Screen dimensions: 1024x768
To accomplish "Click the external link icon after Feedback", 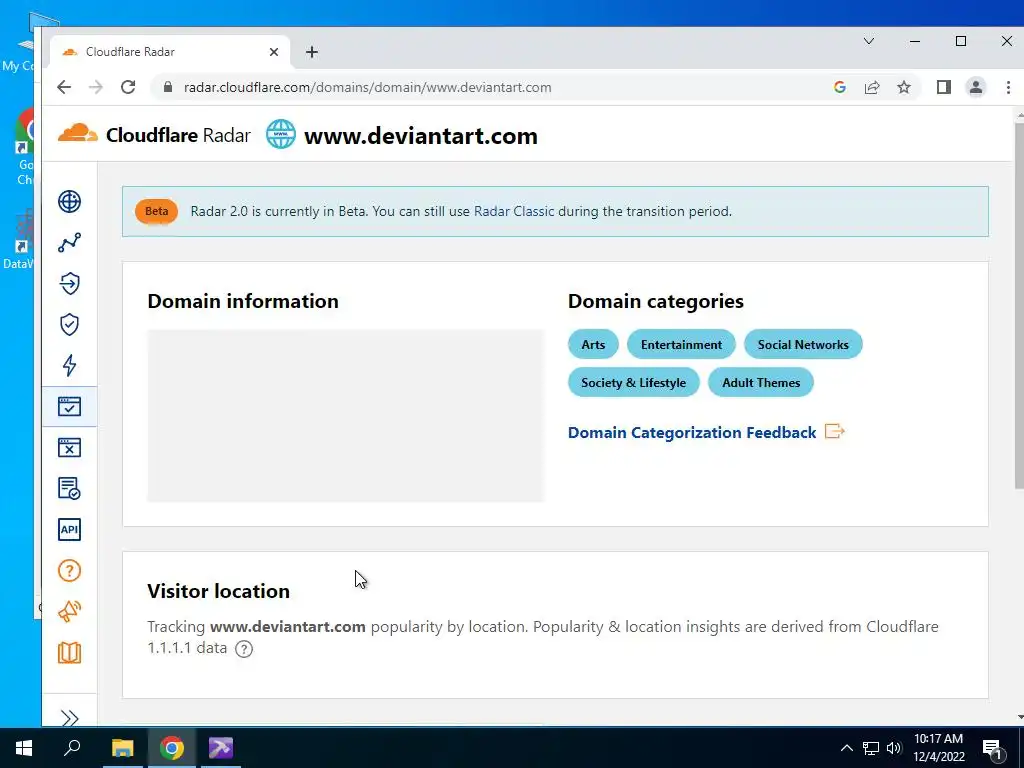I will (835, 432).
